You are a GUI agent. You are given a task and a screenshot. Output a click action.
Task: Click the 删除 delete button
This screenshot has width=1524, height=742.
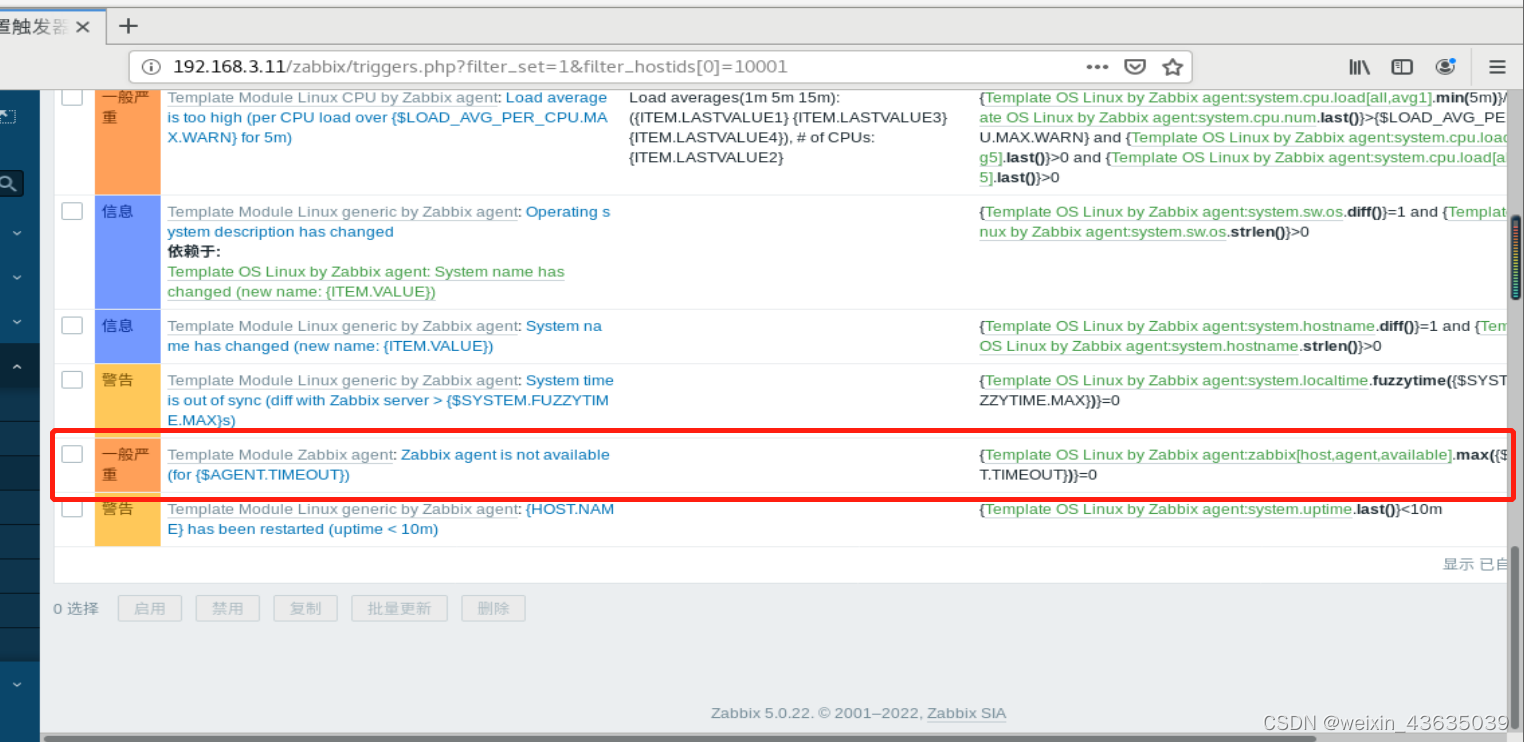pos(493,608)
